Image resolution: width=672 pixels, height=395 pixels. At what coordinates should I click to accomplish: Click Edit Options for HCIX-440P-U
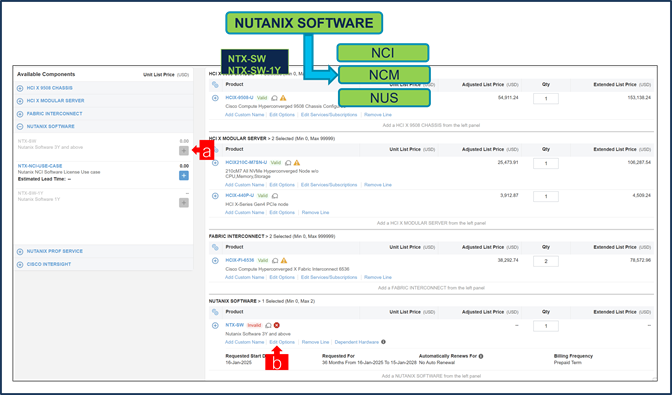coord(282,212)
